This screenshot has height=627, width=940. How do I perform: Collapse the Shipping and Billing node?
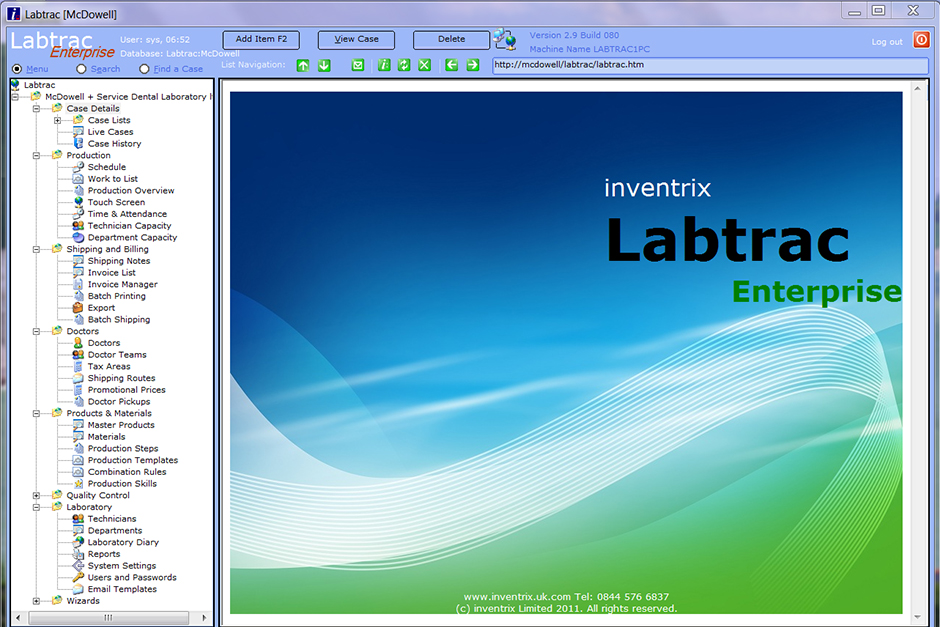37,249
